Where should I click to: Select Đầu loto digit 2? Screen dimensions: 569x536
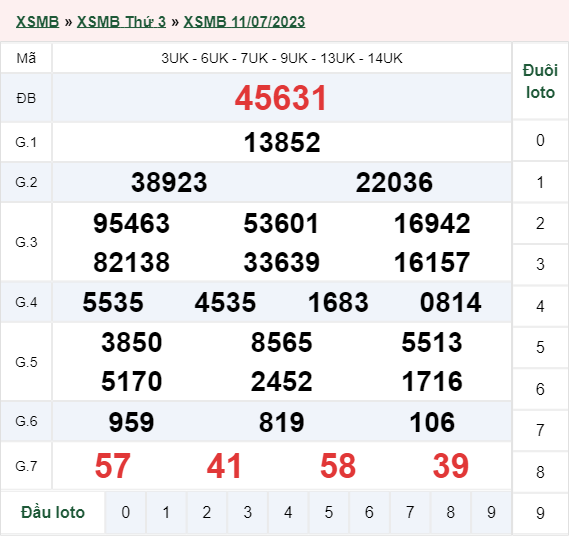click(x=207, y=512)
